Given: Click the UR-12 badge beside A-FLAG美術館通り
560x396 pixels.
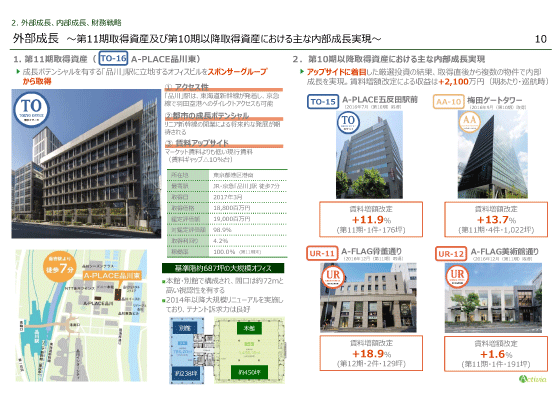Looking at the screenshot, I should 451,254.
